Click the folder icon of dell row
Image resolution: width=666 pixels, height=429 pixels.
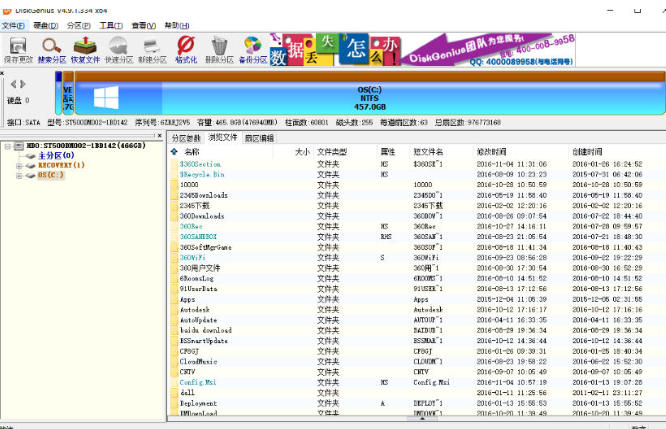click(174, 393)
